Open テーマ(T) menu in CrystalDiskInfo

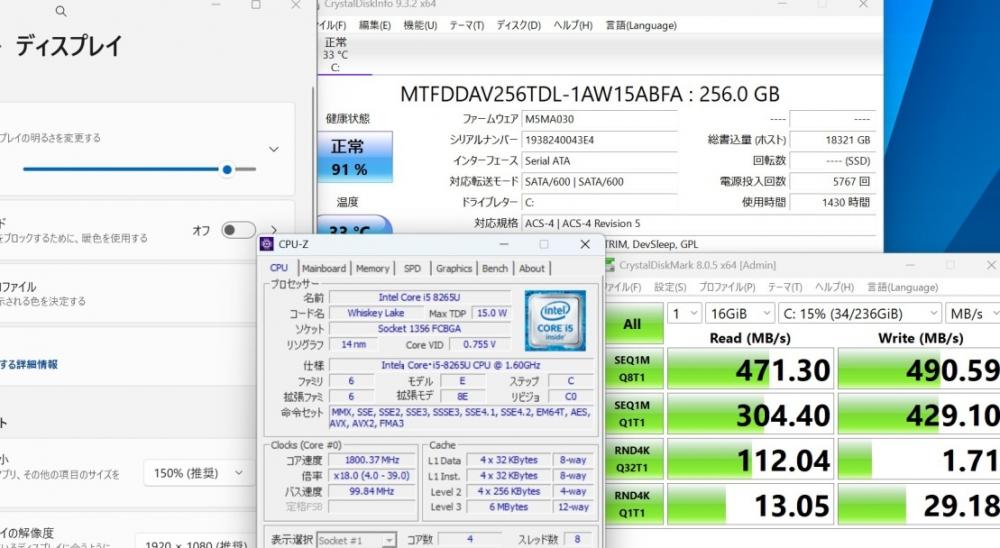click(x=466, y=26)
